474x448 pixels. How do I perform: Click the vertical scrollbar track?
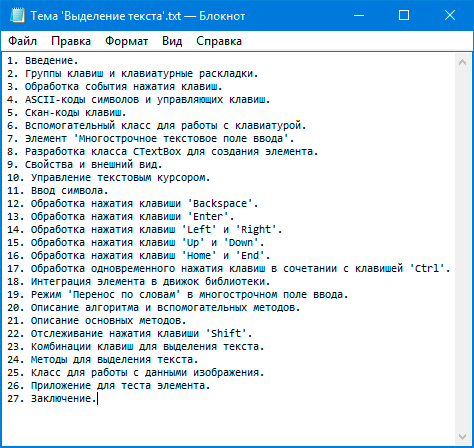coord(462,249)
